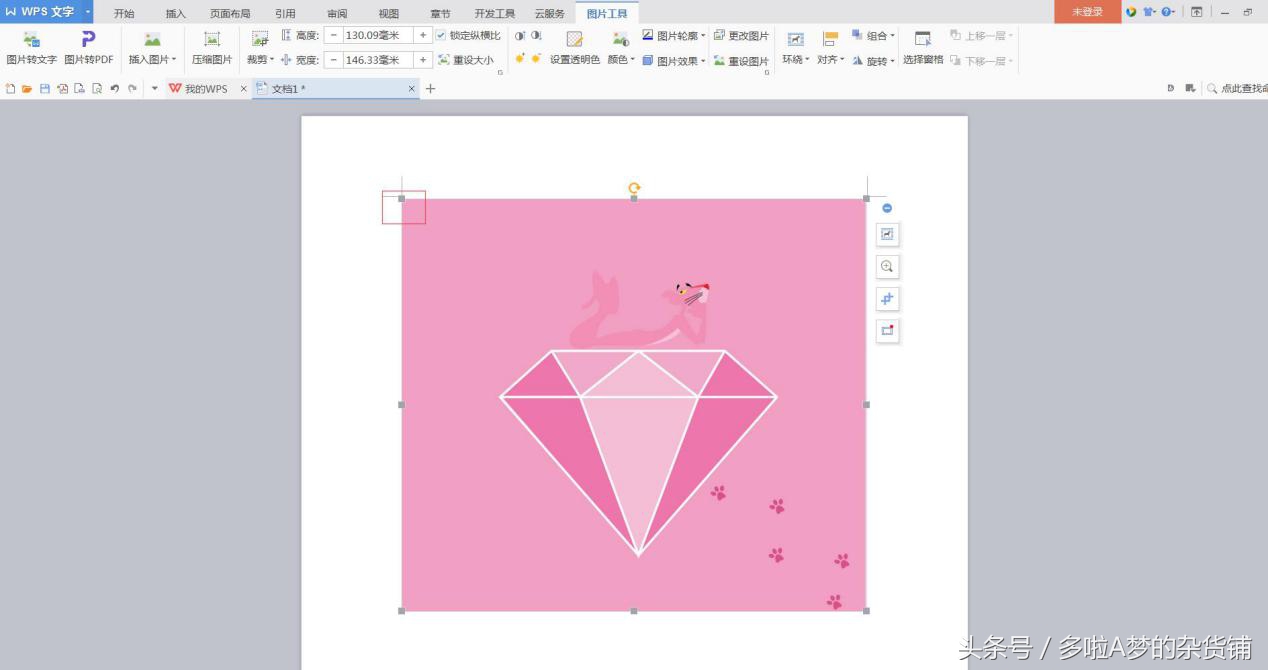Click the Print icon in quick access toolbar

79,89
